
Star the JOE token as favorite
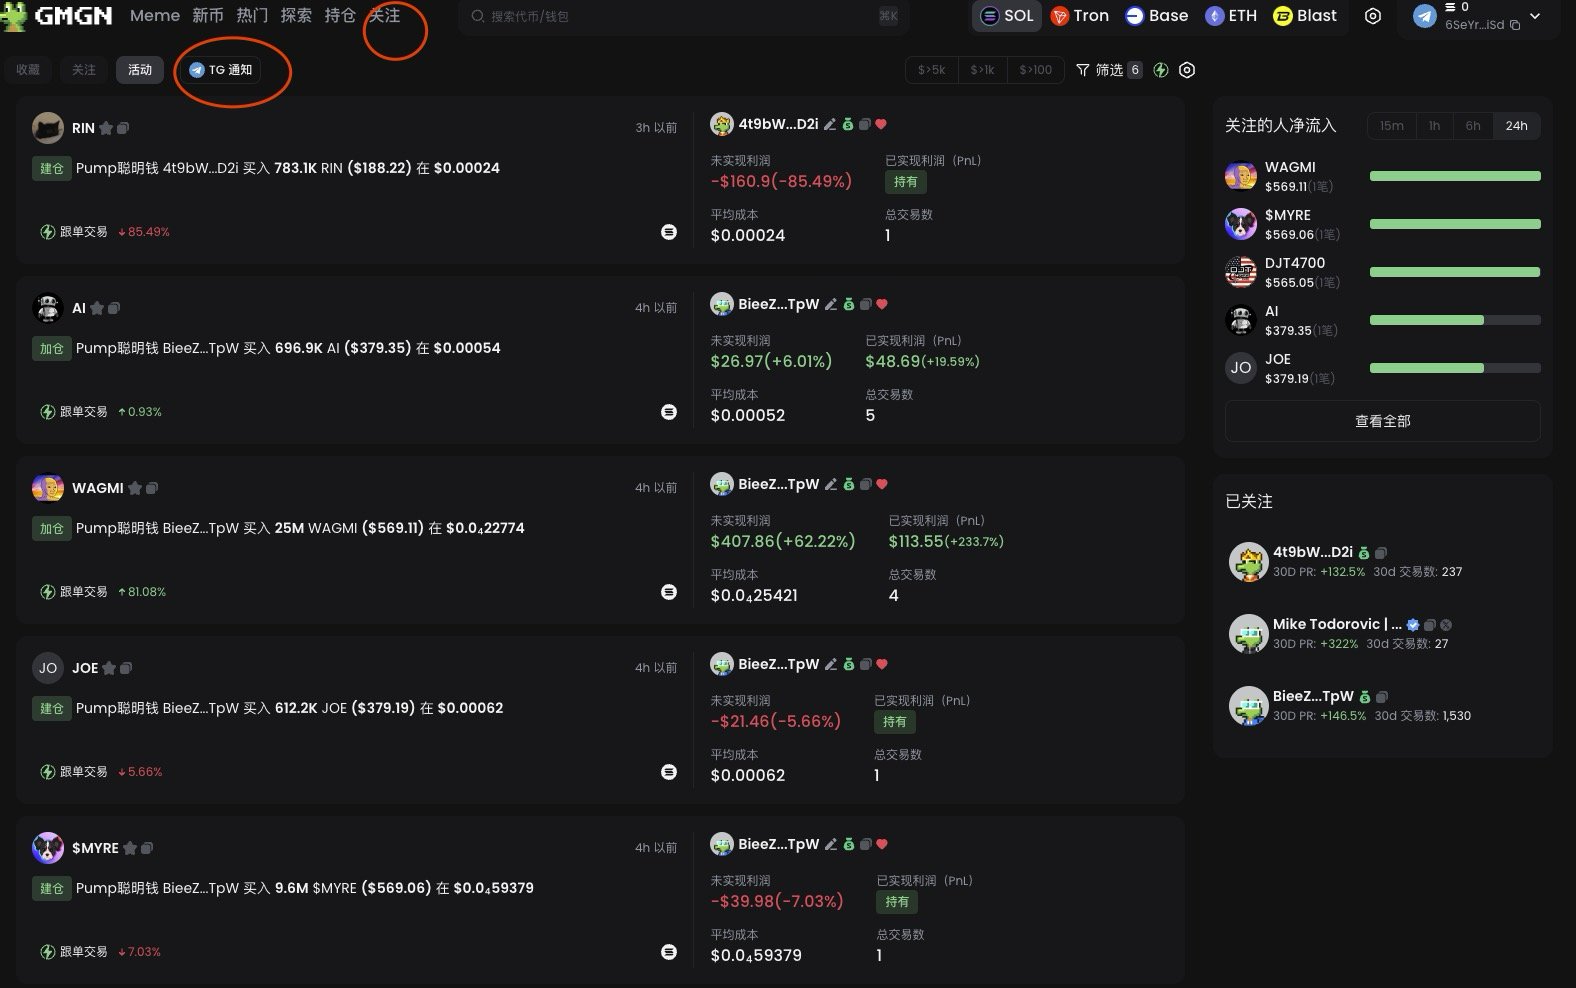click(x=109, y=668)
